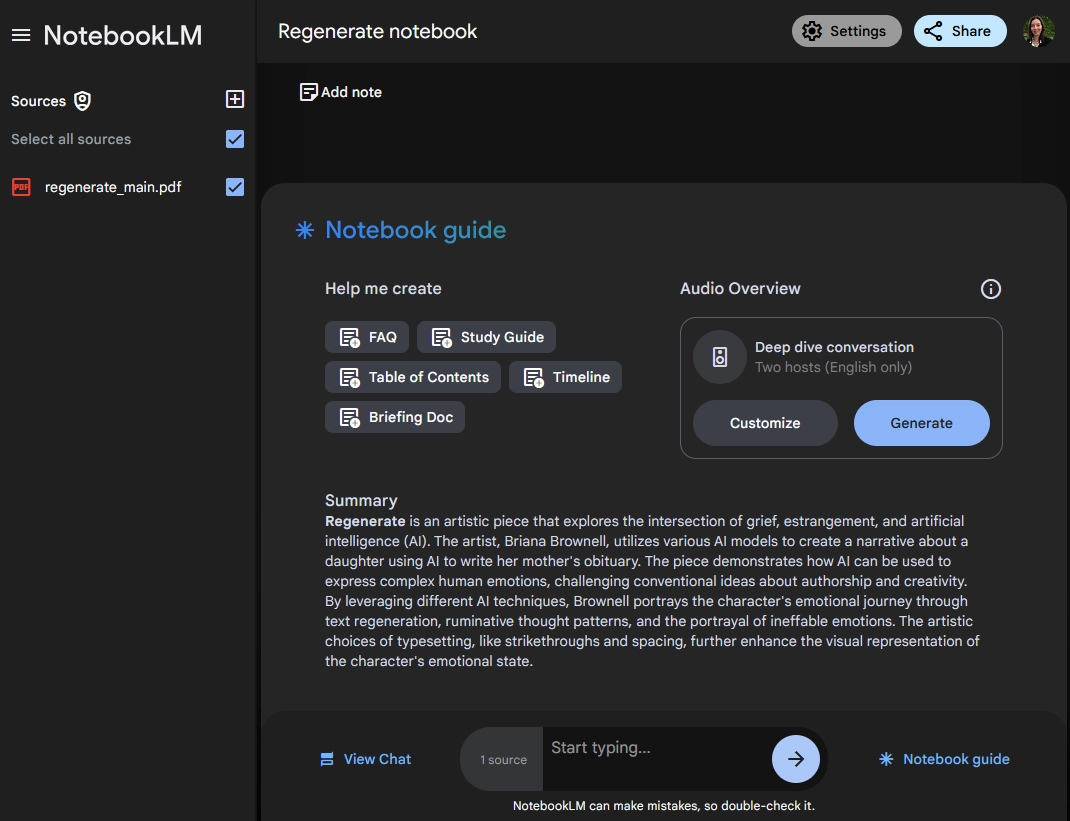Image resolution: width=1070 pixels, height=821 pixels.
Task: Open the hamburger navigation menu
Action: point(21,35)
